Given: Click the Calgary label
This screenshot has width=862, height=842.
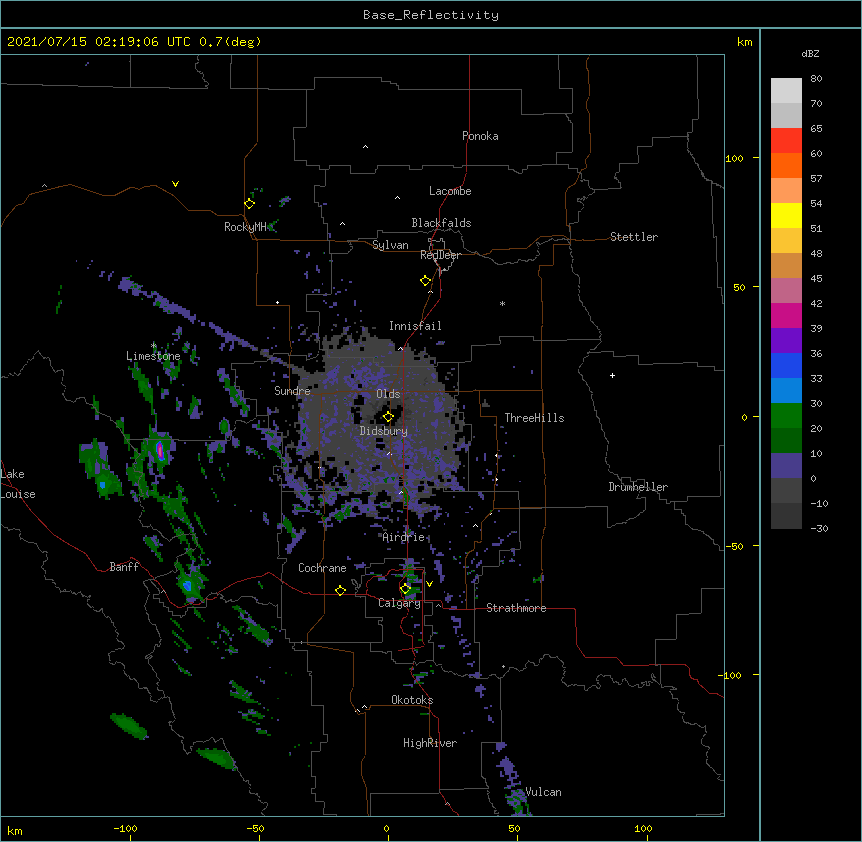Looking at the screenshot, I should click(399, 603).
